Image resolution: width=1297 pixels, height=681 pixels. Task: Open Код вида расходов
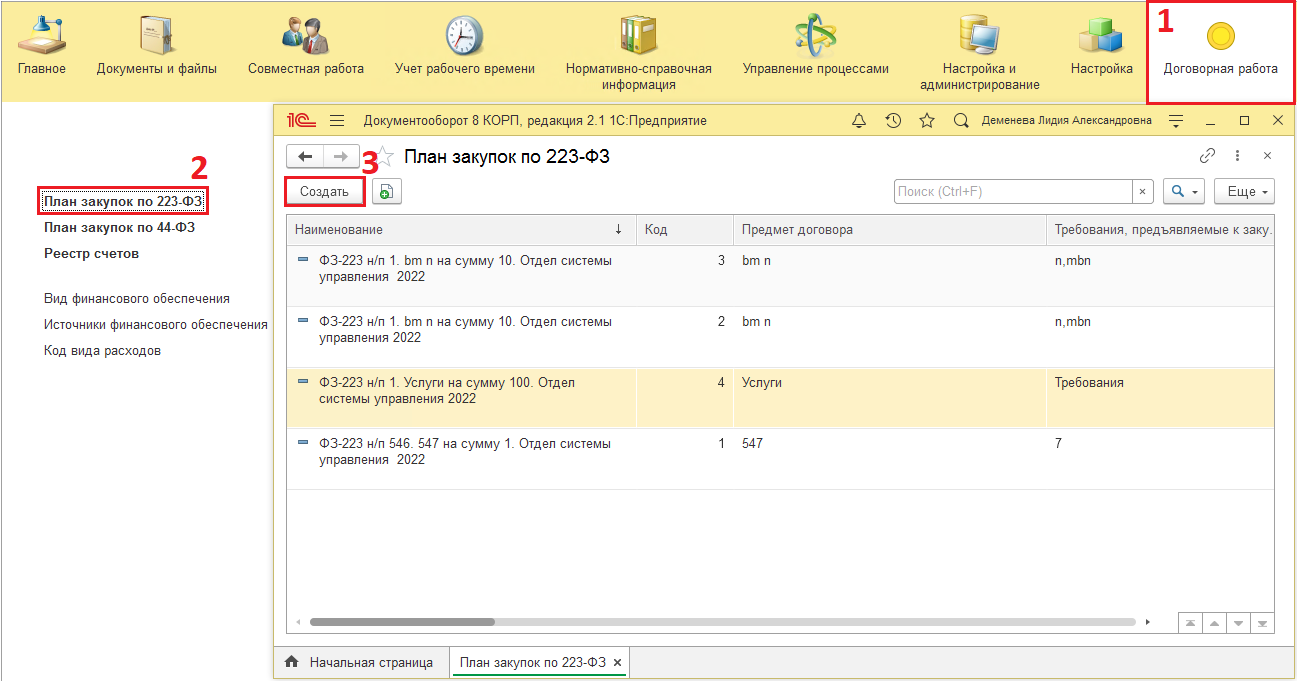click(102, 350)
